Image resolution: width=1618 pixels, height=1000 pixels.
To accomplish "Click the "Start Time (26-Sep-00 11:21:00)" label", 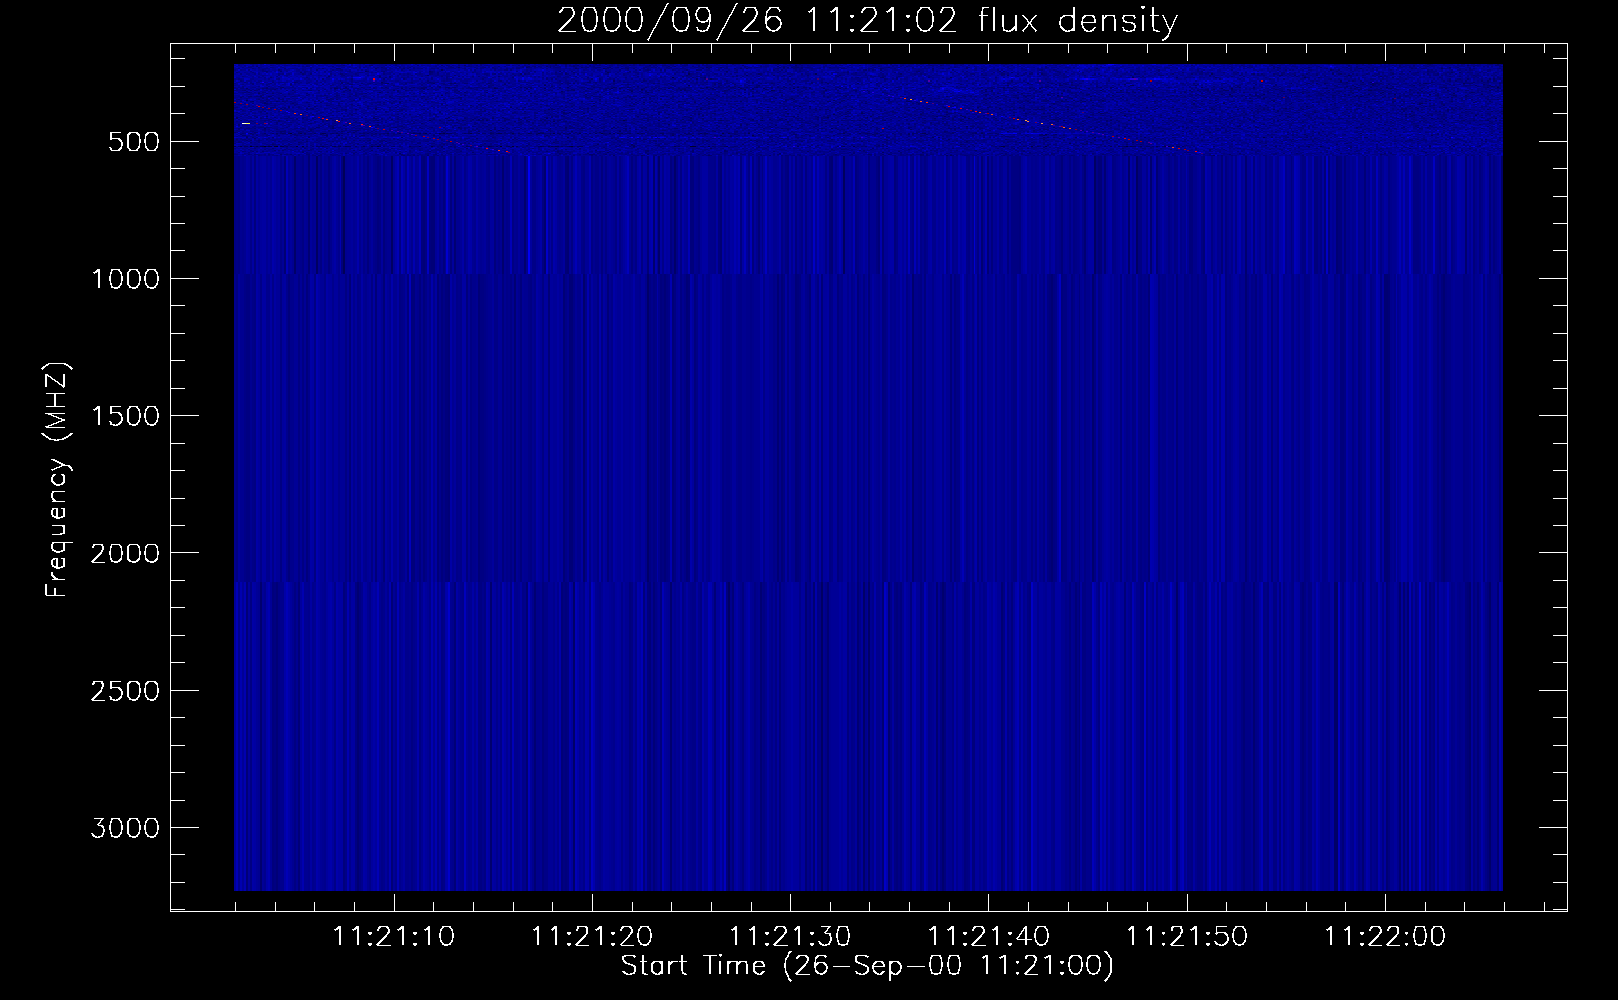I will pos(867,966).
